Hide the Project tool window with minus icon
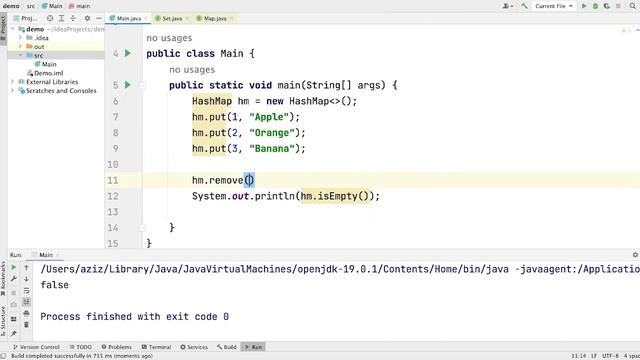Screen dimensions: 640x360 pyautogui.click(x=98, y=18)
